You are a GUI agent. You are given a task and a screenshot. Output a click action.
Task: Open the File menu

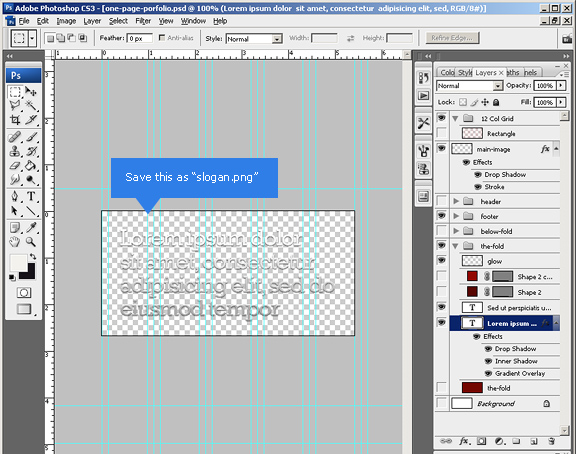coord(24,21)
